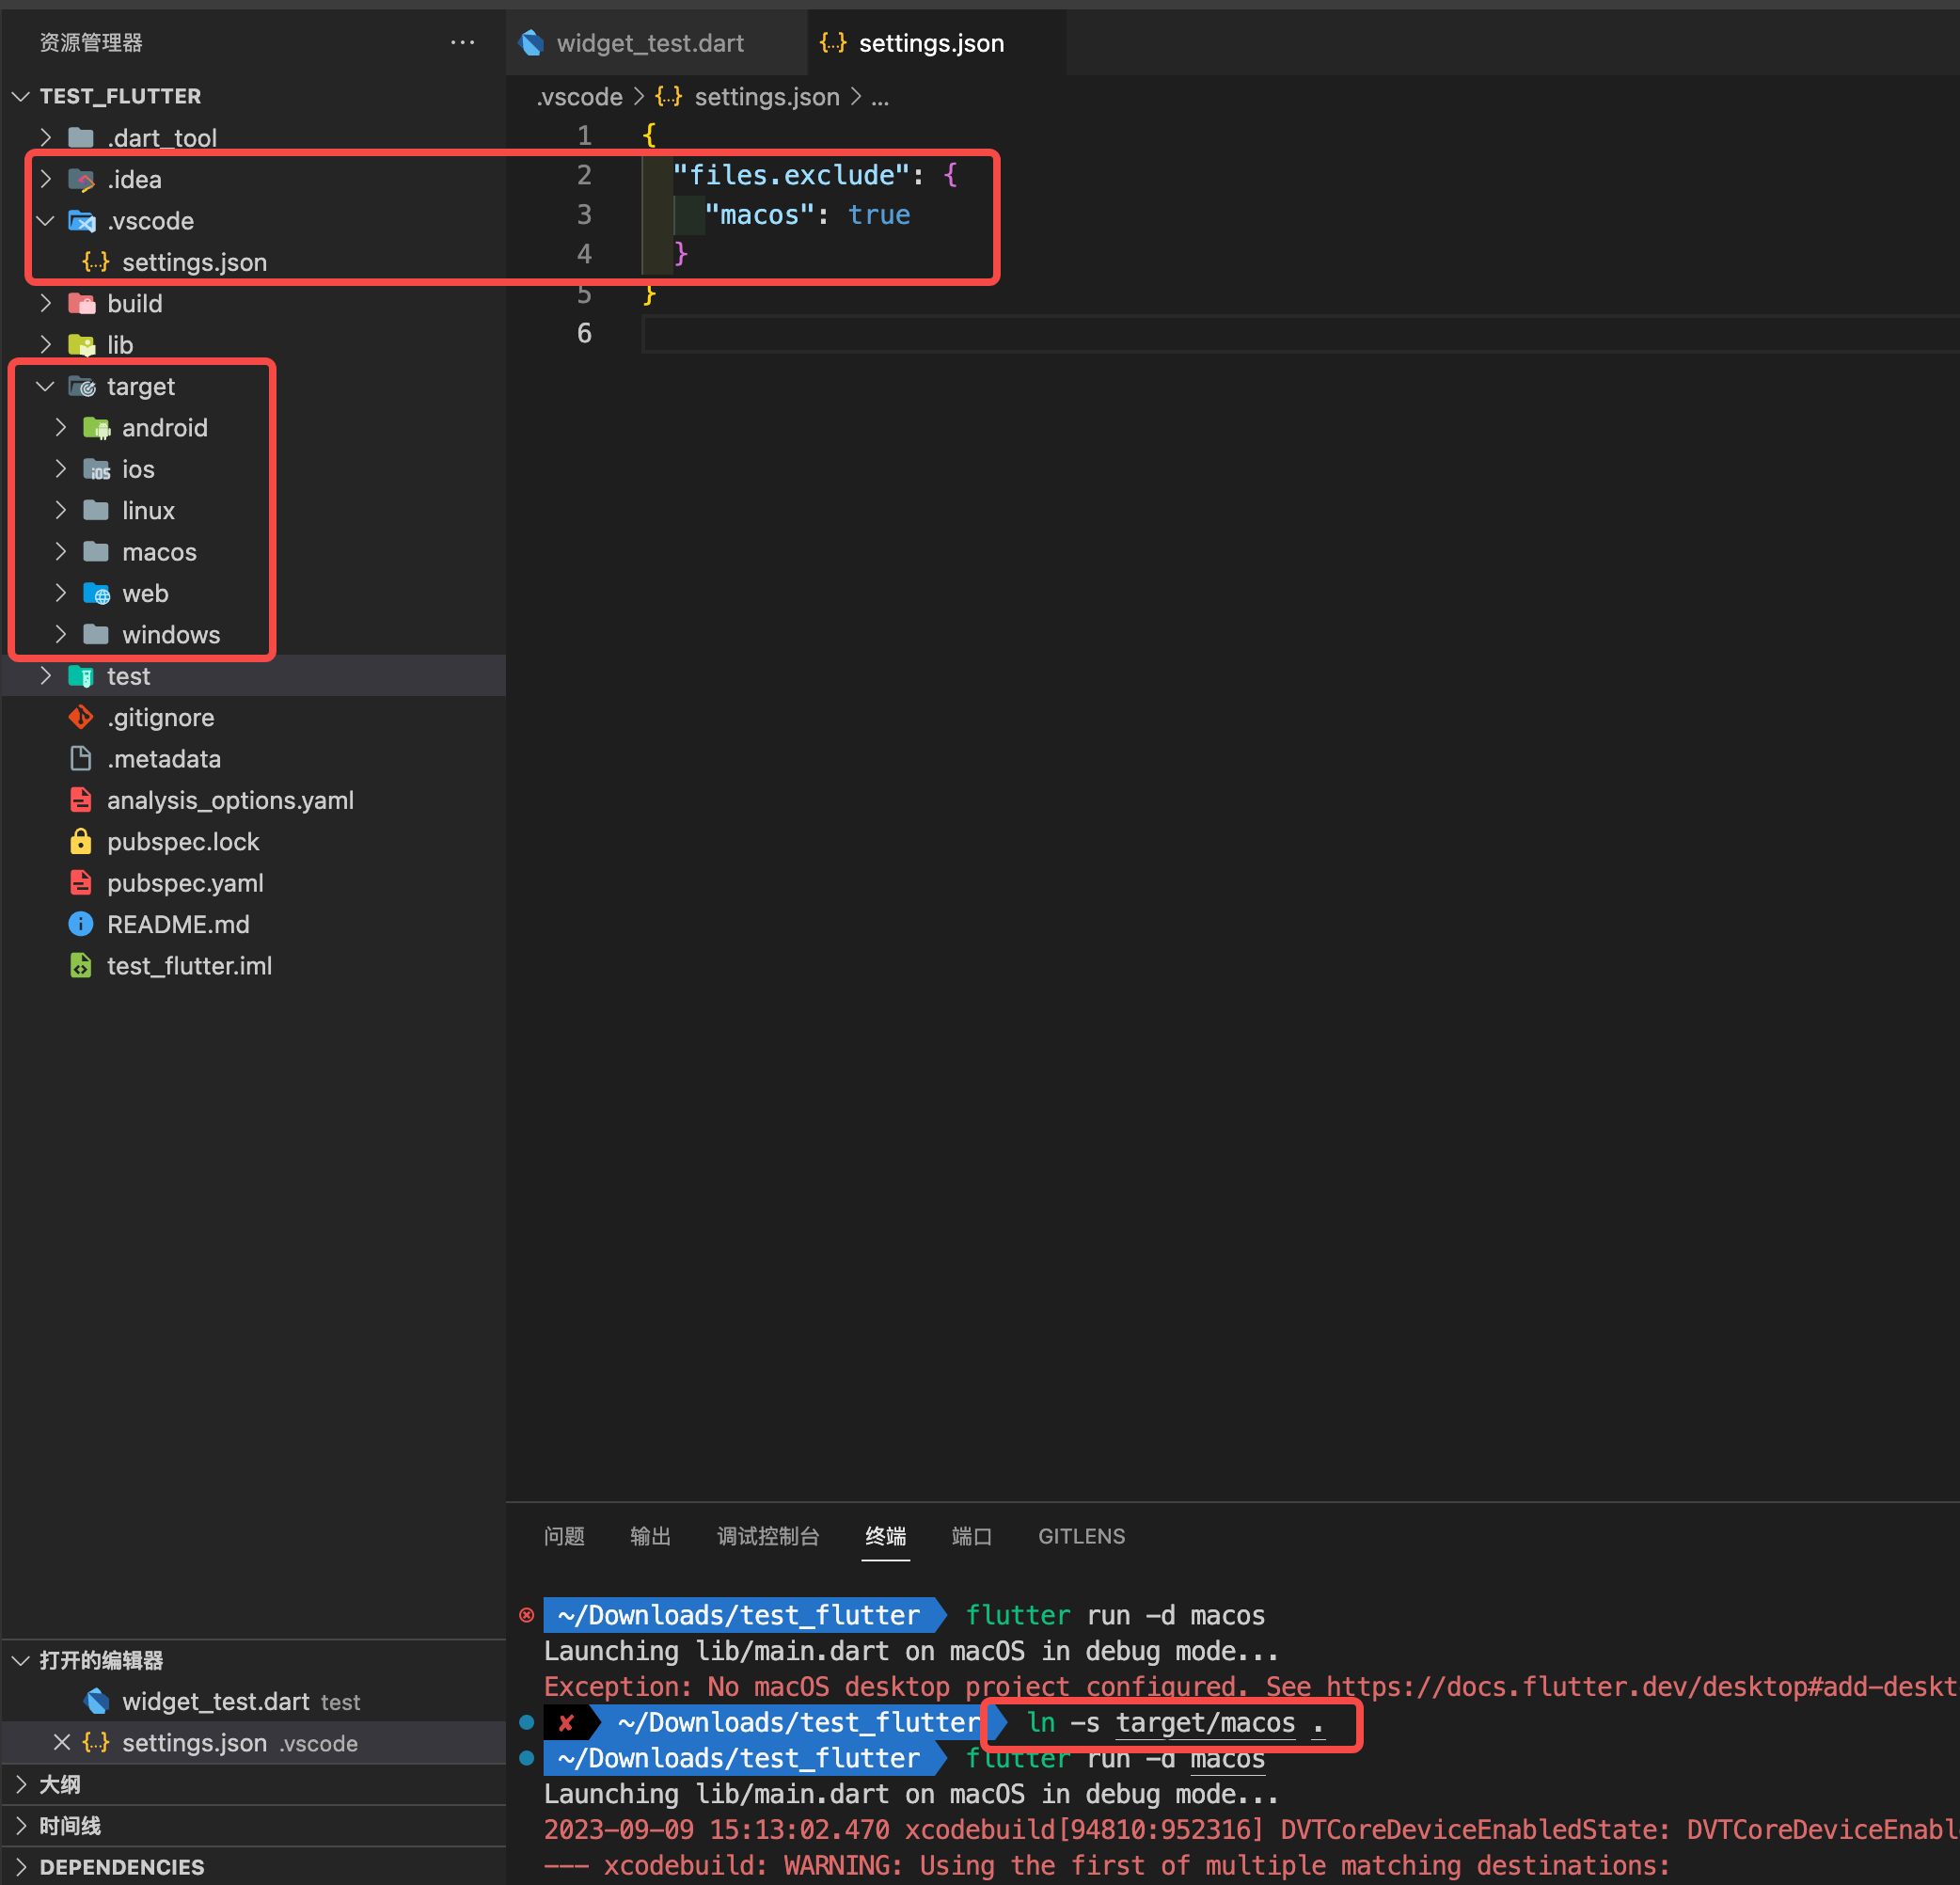
Task: Collapse the target folder
Action: tap(45, 386)
